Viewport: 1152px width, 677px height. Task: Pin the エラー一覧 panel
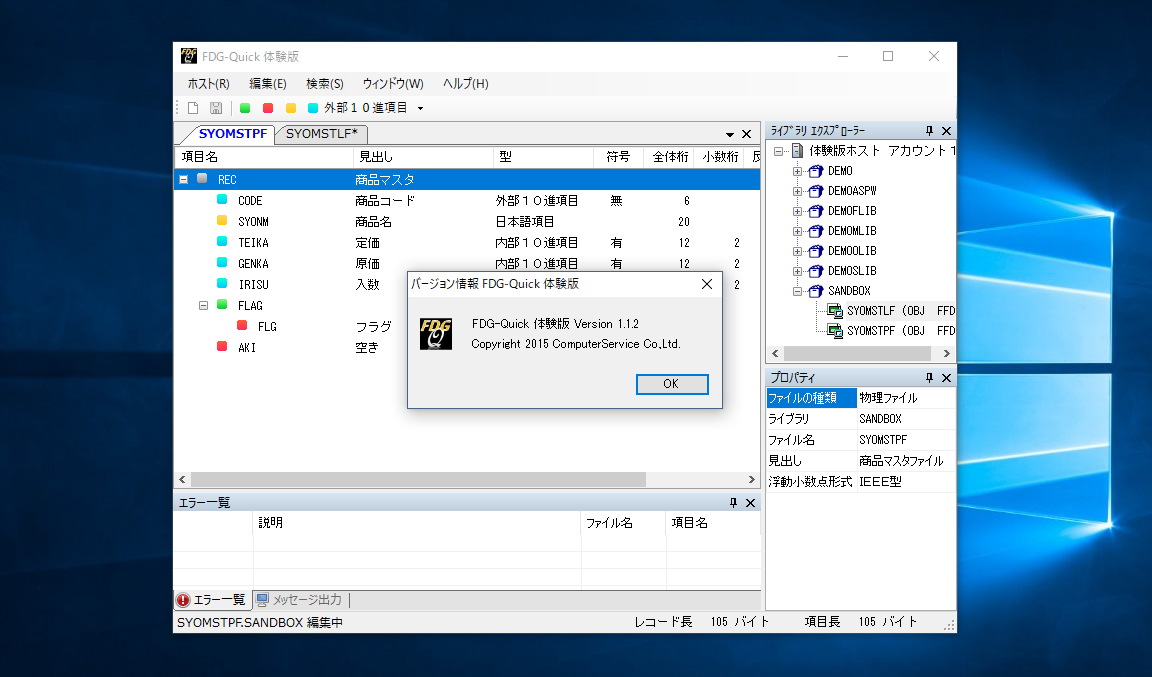tap(732, 503)
